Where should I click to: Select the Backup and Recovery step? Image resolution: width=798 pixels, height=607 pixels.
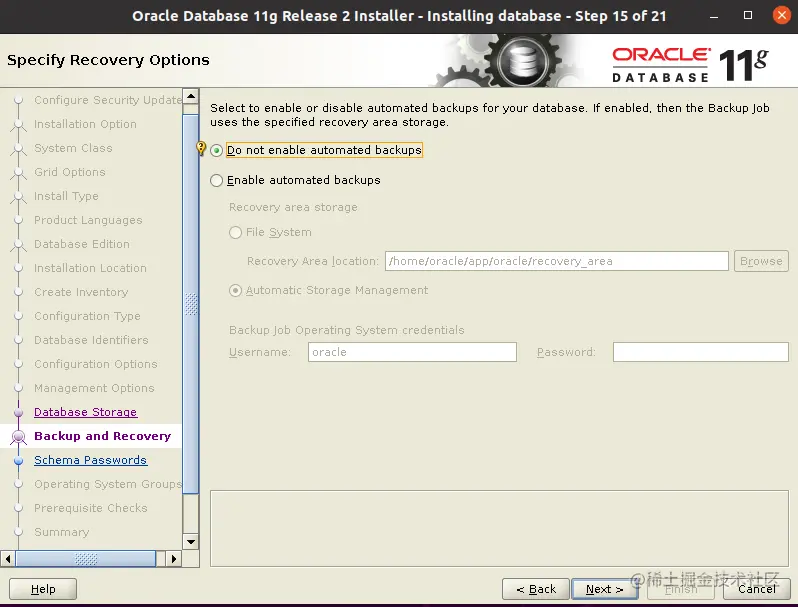point(102,436)
